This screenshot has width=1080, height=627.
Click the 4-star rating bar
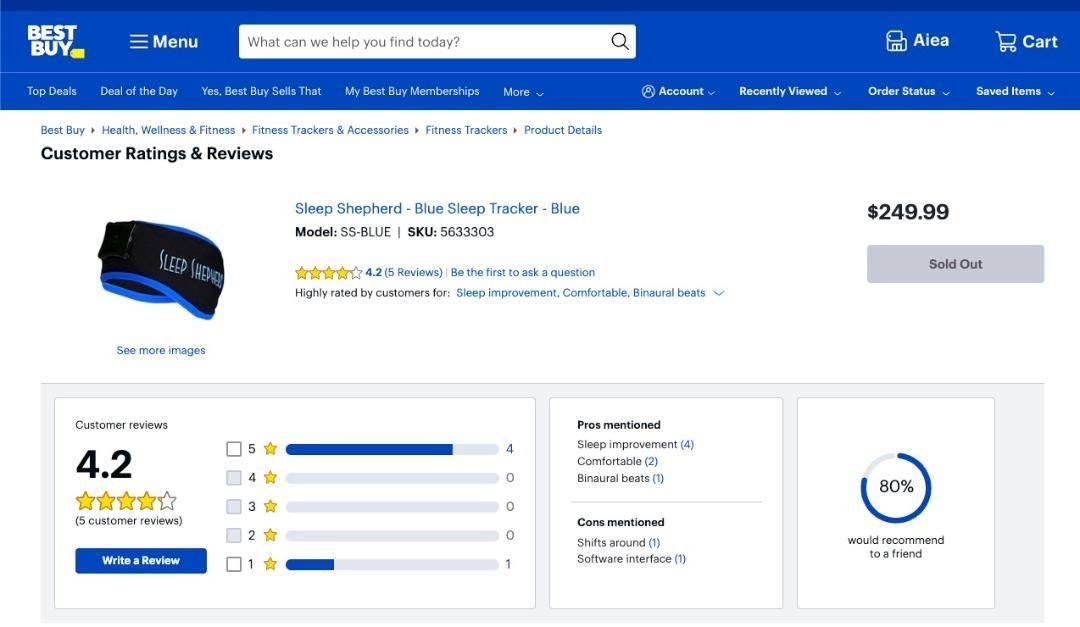click(x=392, y=477)
